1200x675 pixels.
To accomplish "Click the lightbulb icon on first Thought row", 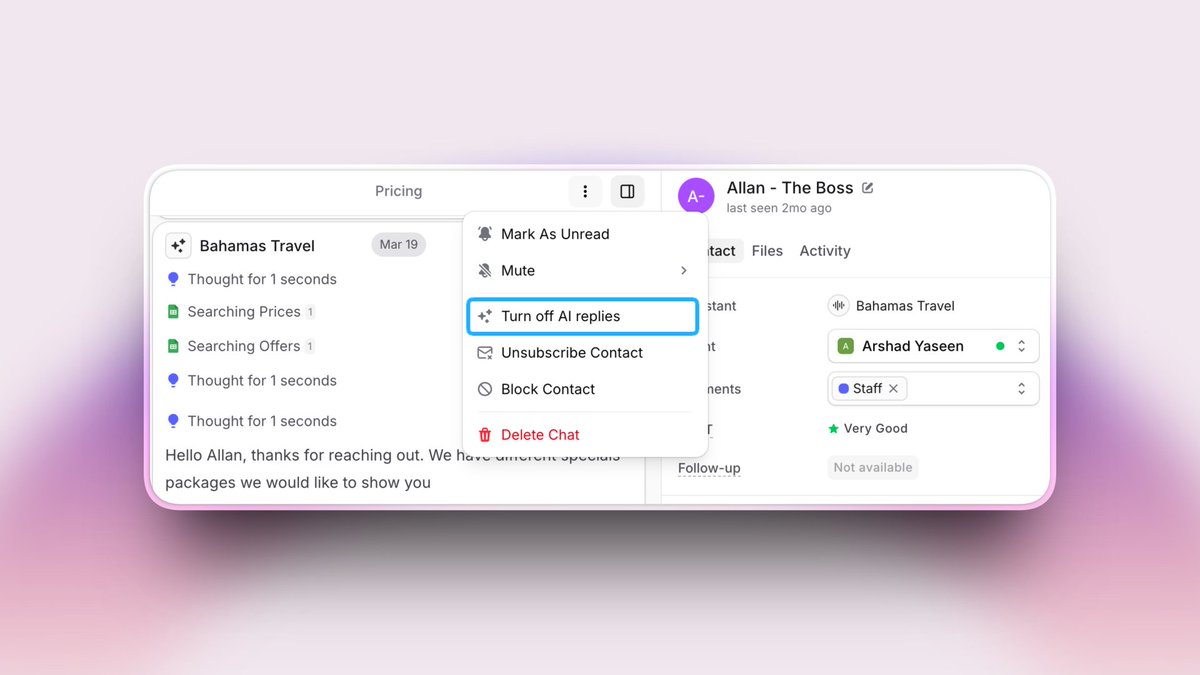I will click(x=173, y=279).
